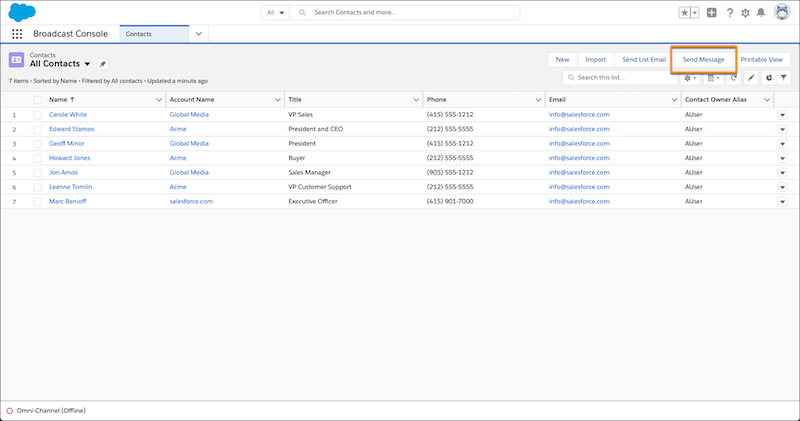This screenshot has height=421, width=800.
Task: Open List View Controls gear
Action: point(690,78)
